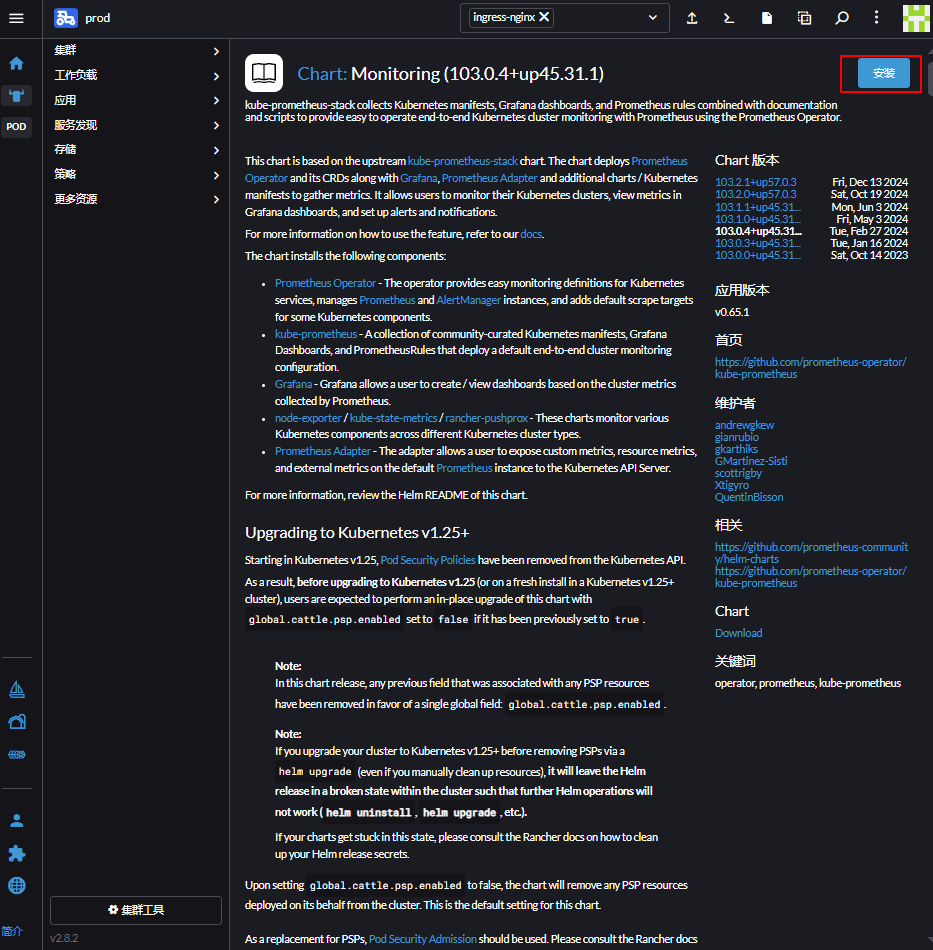Open the sailboat Continuous Delivery icon

[16, 689]
